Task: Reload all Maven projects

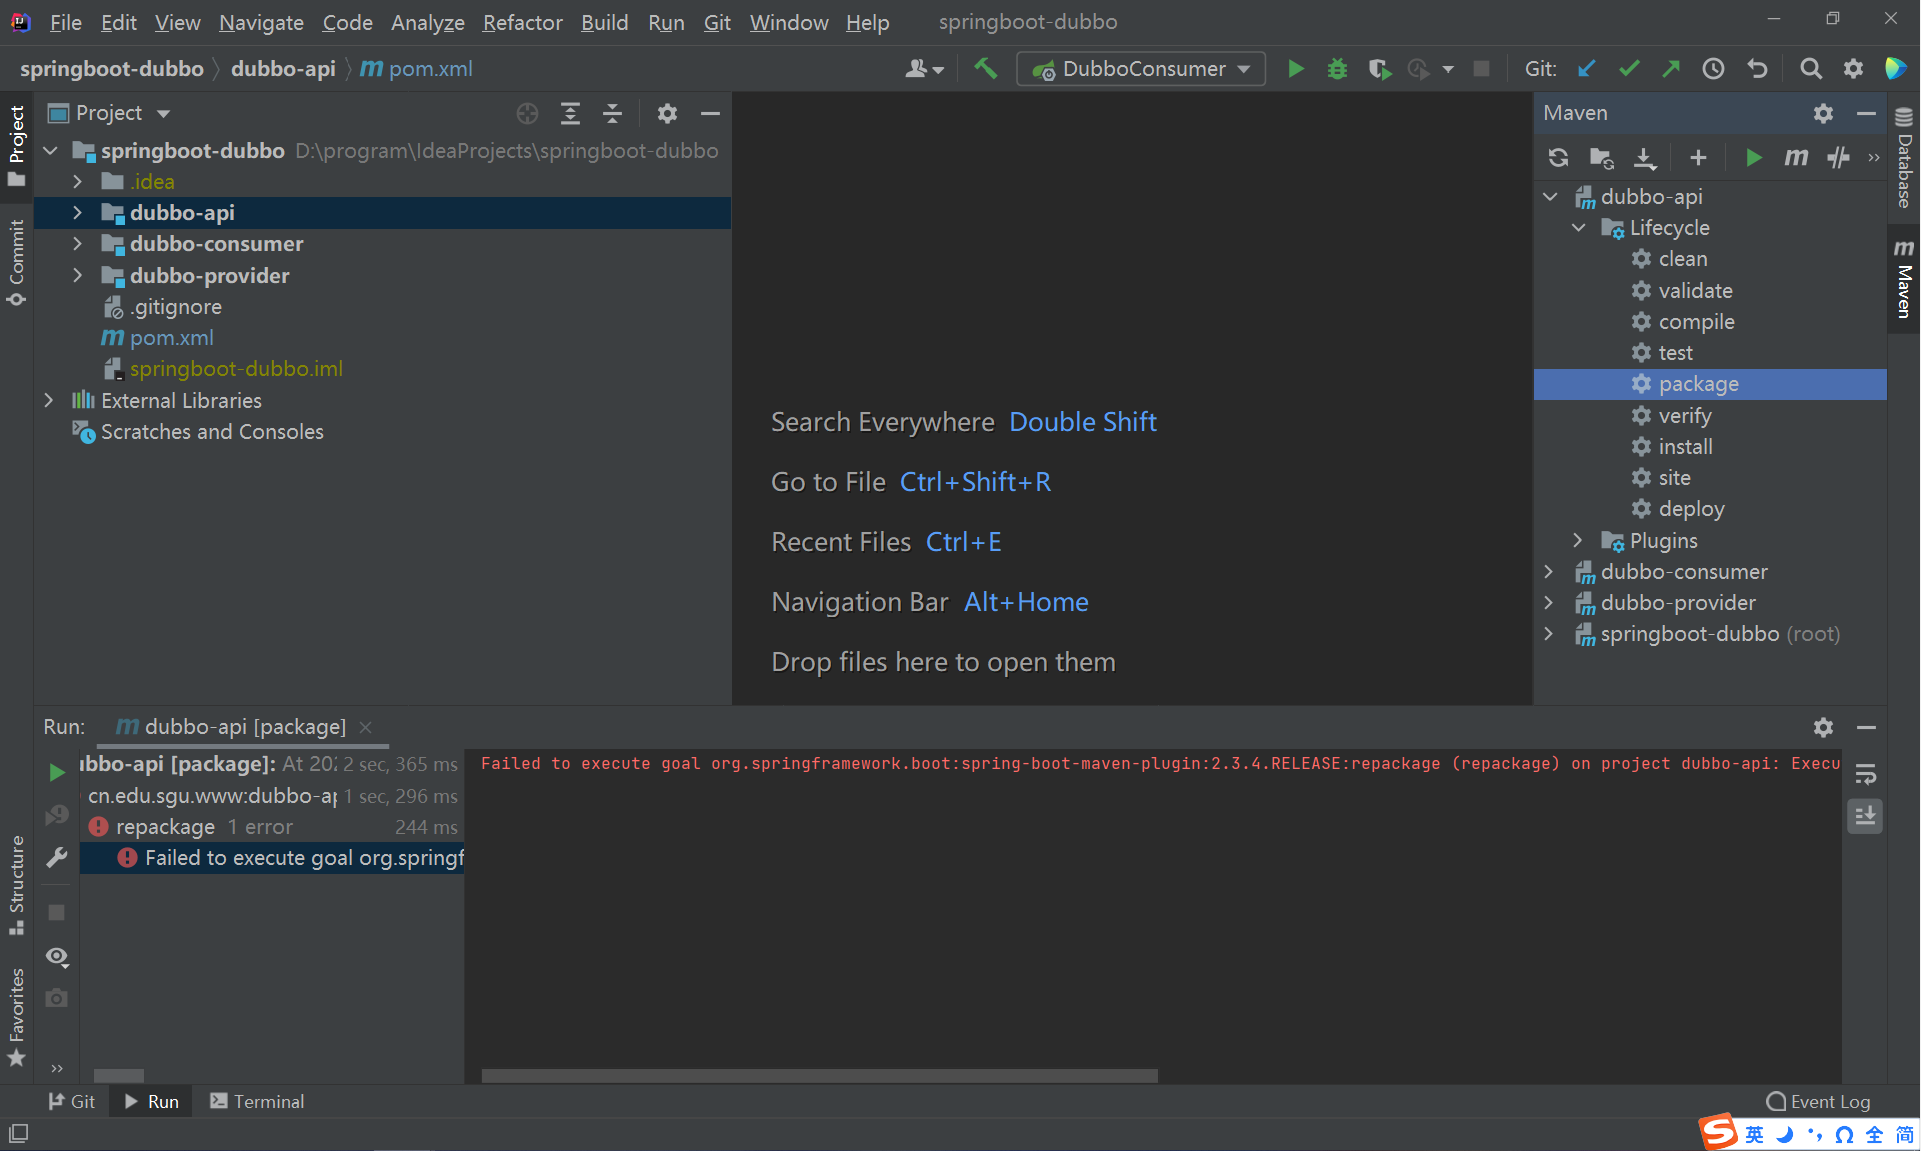Action: coord(1558,157)
